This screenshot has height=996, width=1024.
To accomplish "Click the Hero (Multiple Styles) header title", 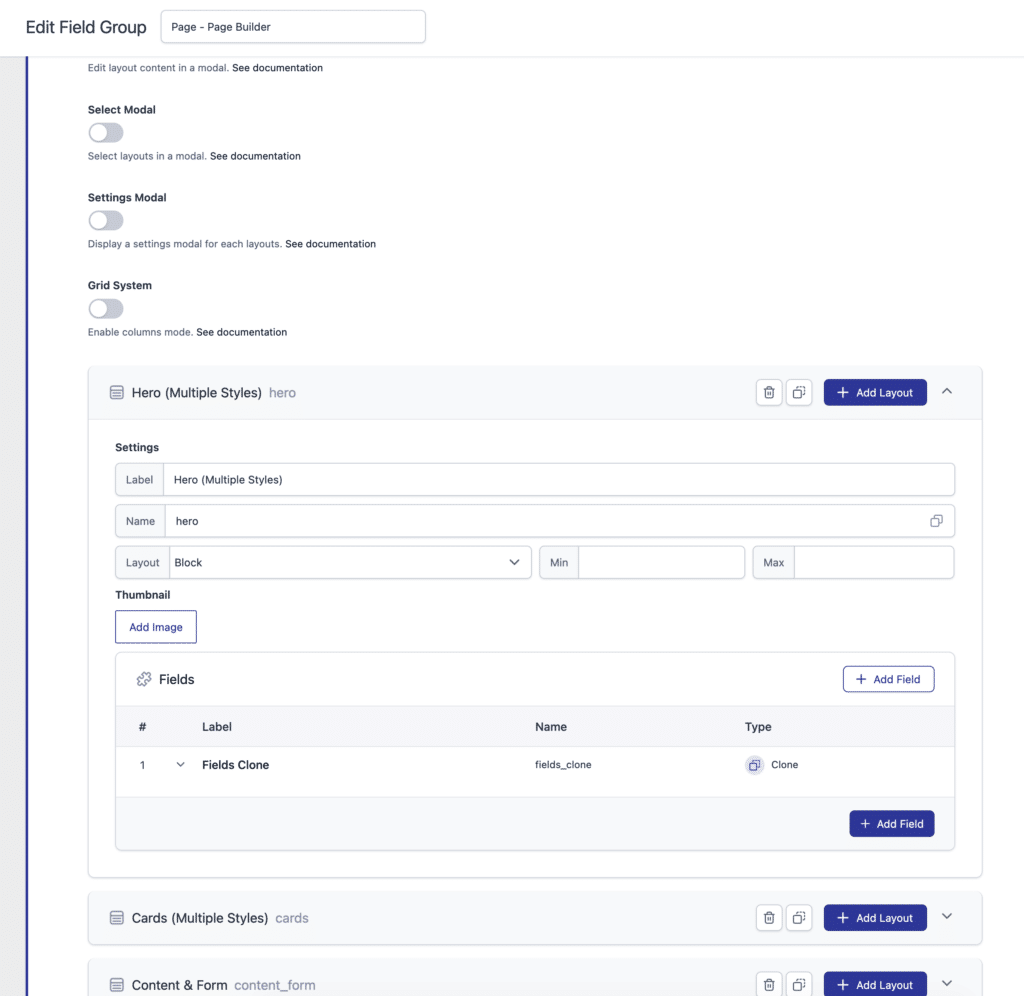I will point(197,393).
